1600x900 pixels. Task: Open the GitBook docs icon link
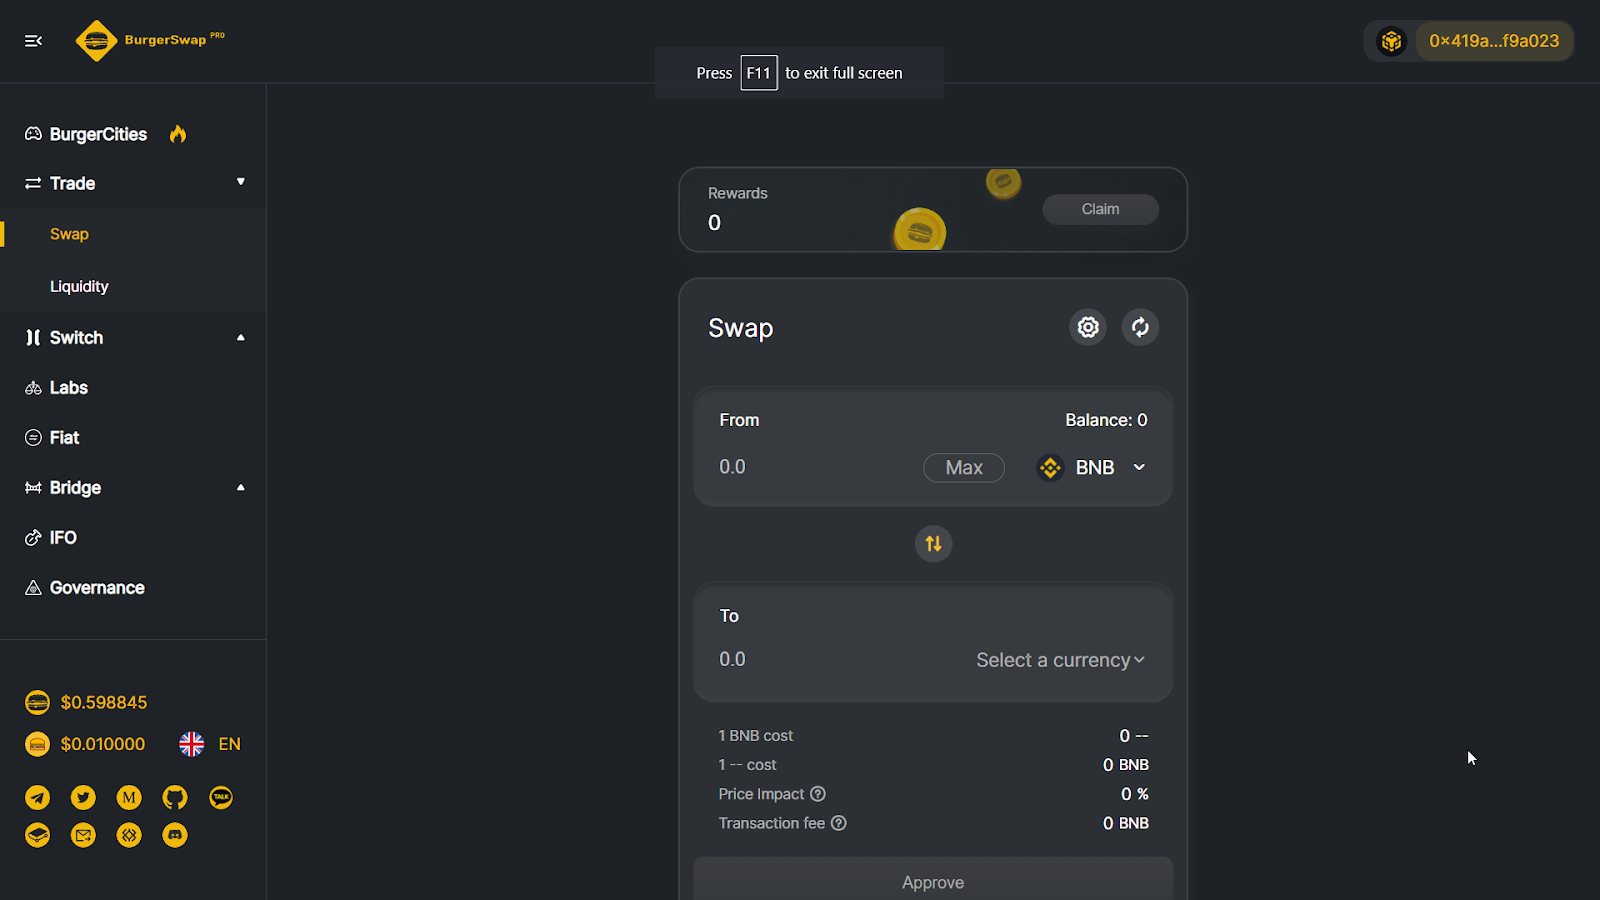(x=37, y=835)
